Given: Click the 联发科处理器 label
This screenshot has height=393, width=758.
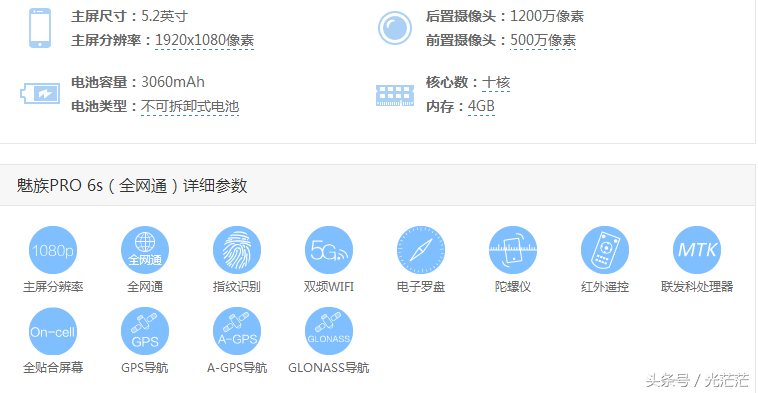Looking at the screenshot, I should pos(697,287).
